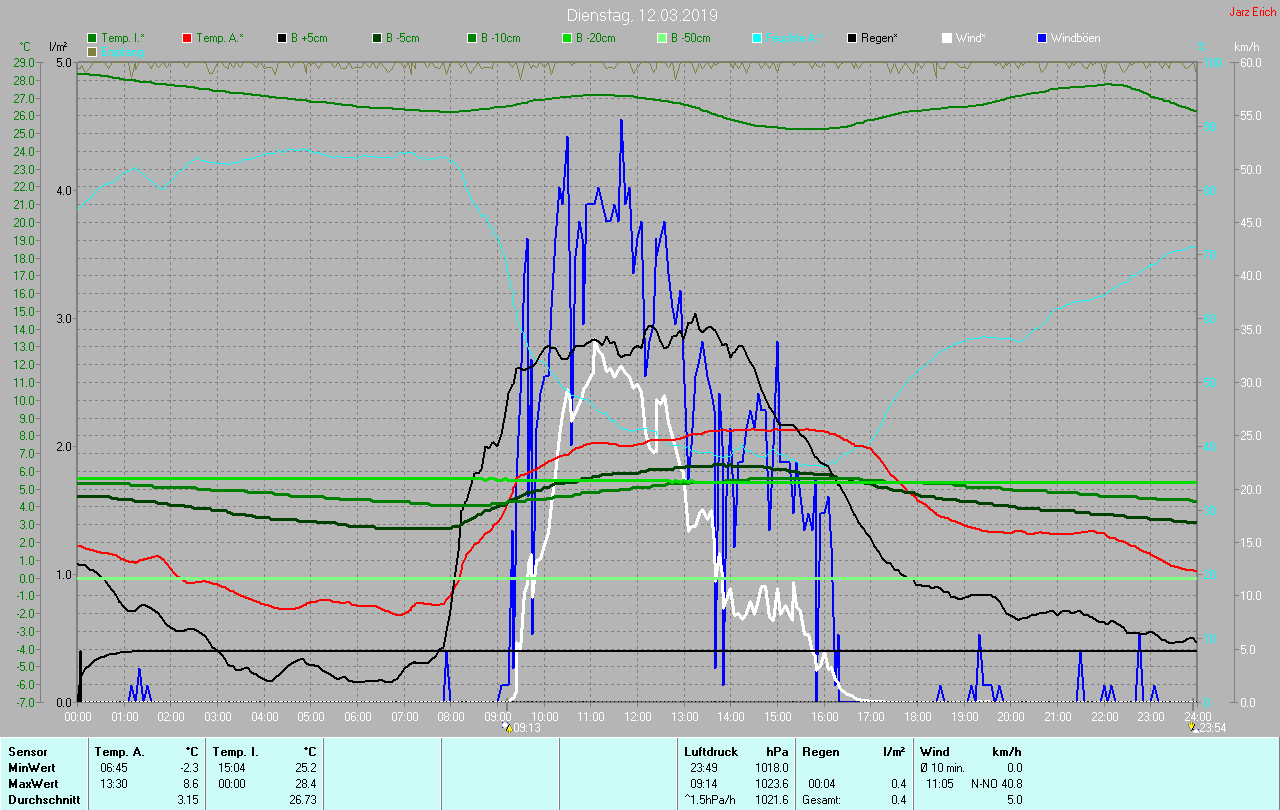The image size is (1280, 810).
Task: Click the bright green B -20cm legend square
Action: tap(568, 38)
